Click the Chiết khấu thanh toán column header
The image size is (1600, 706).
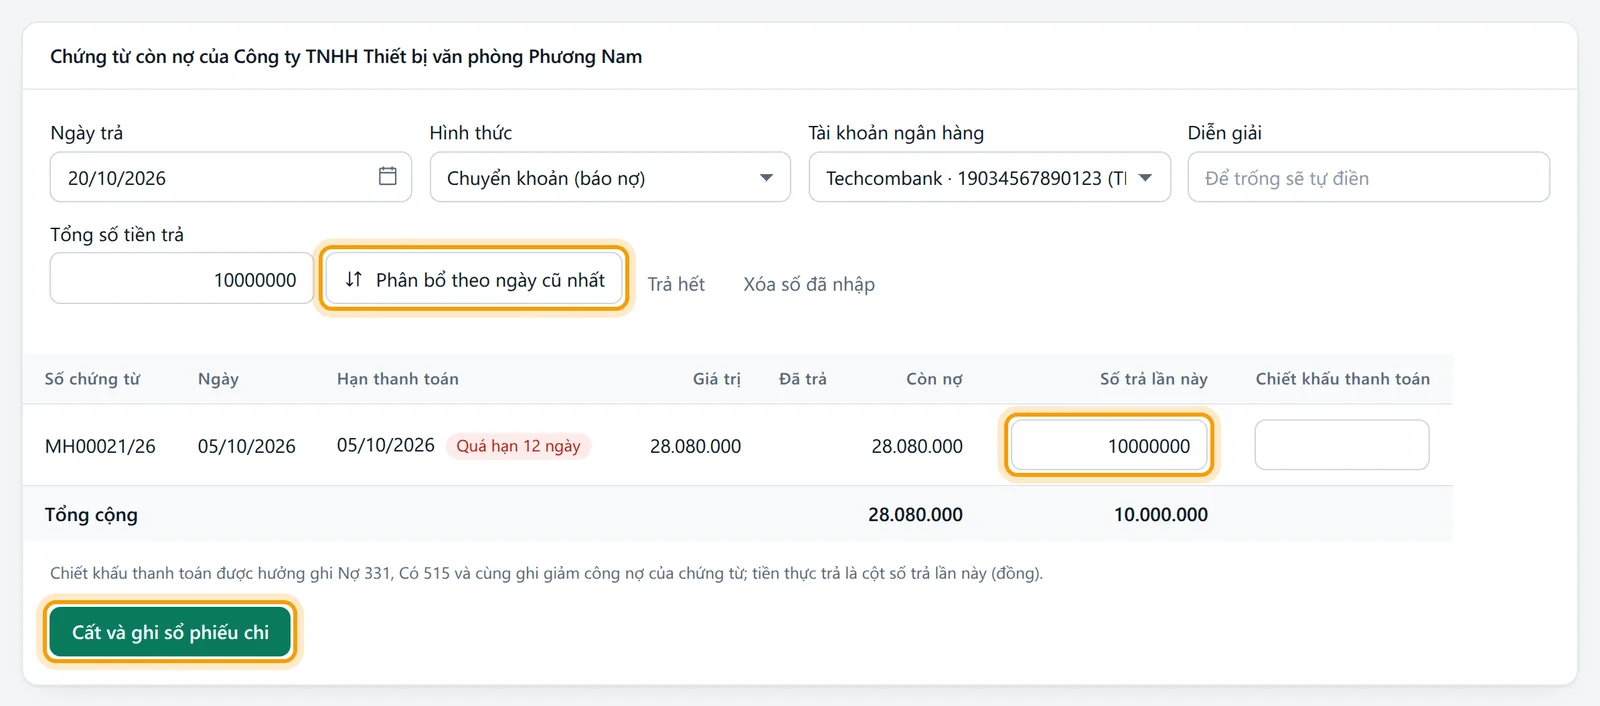[1343, 379]
